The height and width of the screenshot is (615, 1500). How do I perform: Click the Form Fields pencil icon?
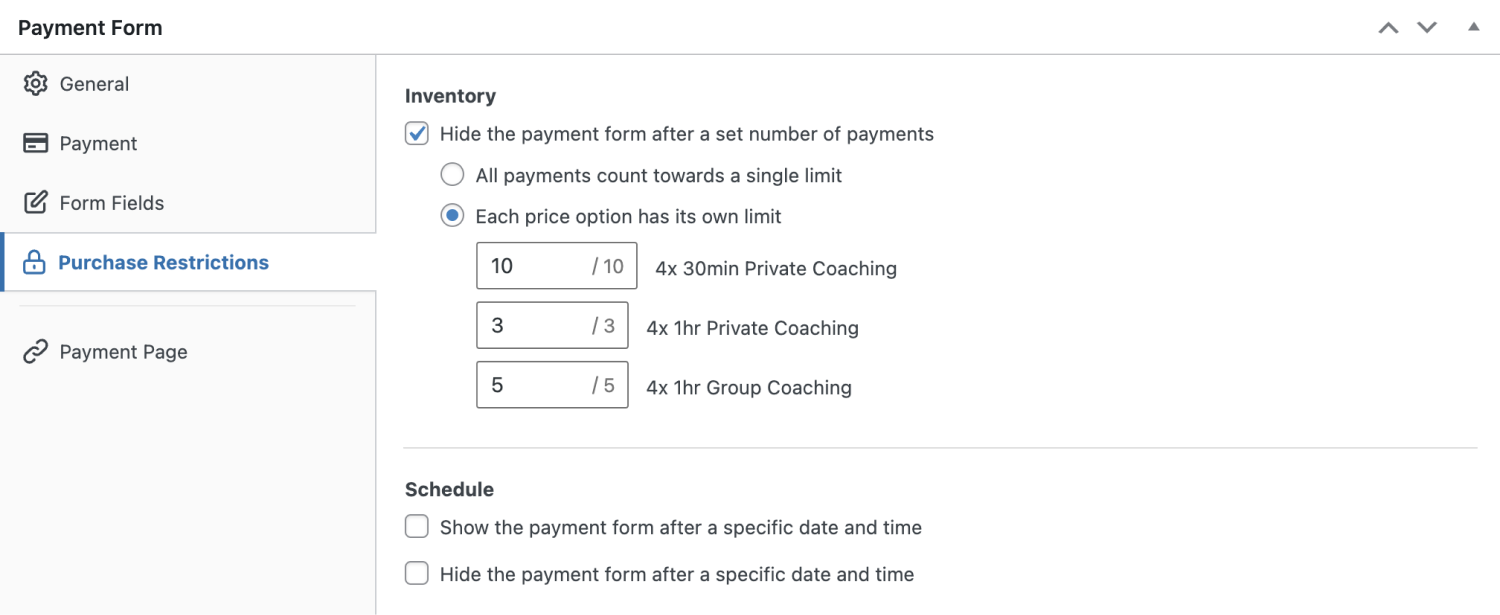[x=35, y=203]
